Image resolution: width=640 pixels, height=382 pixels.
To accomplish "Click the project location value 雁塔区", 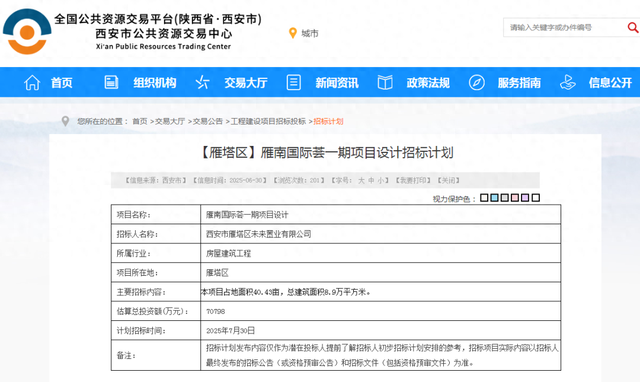I will pos(217,273).
